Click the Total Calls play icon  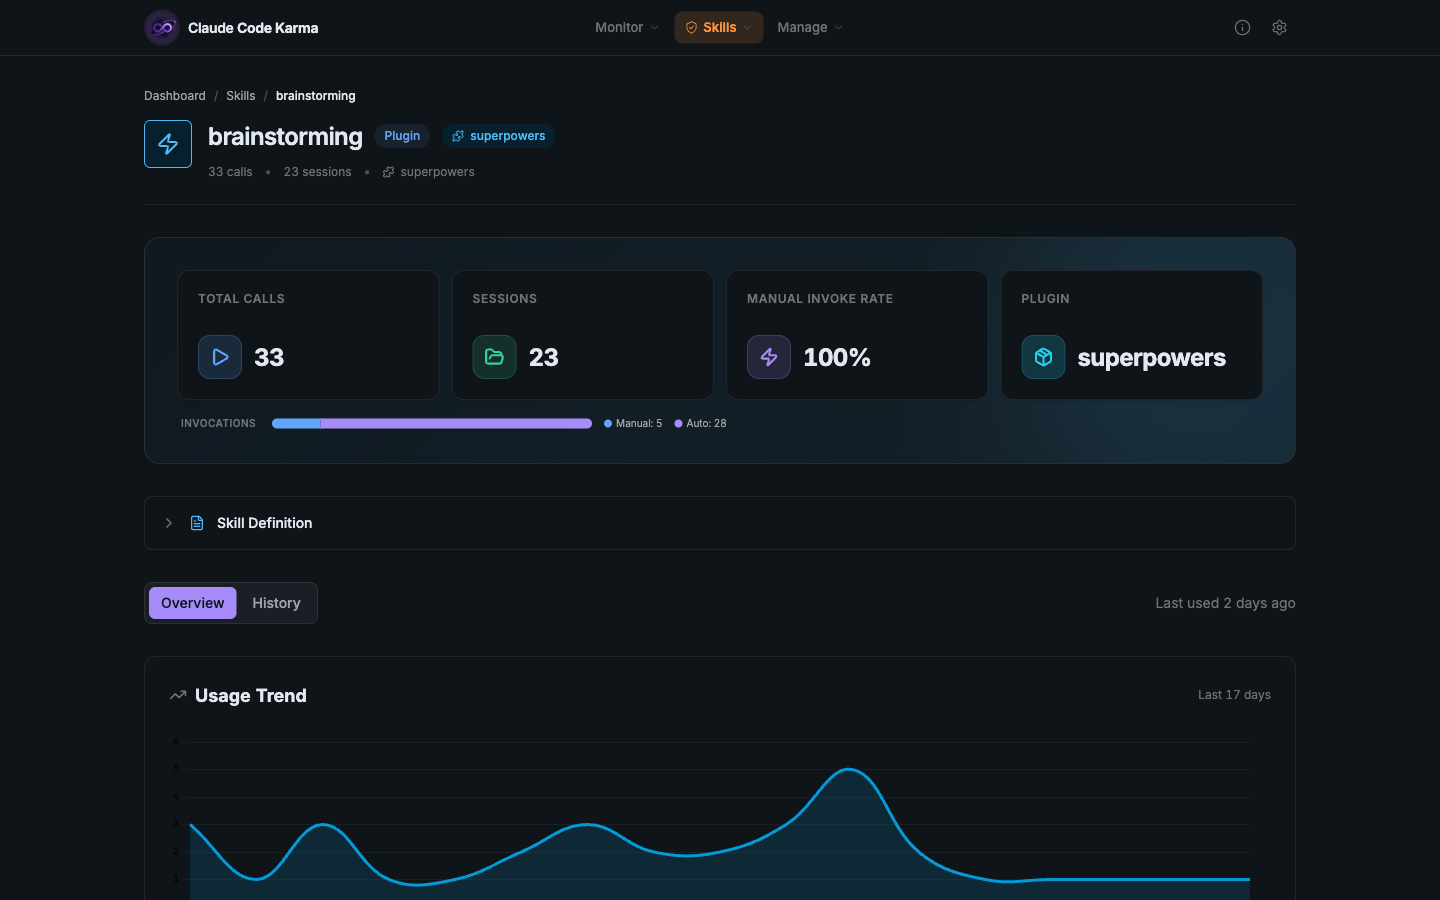click(x=220, y=357)
